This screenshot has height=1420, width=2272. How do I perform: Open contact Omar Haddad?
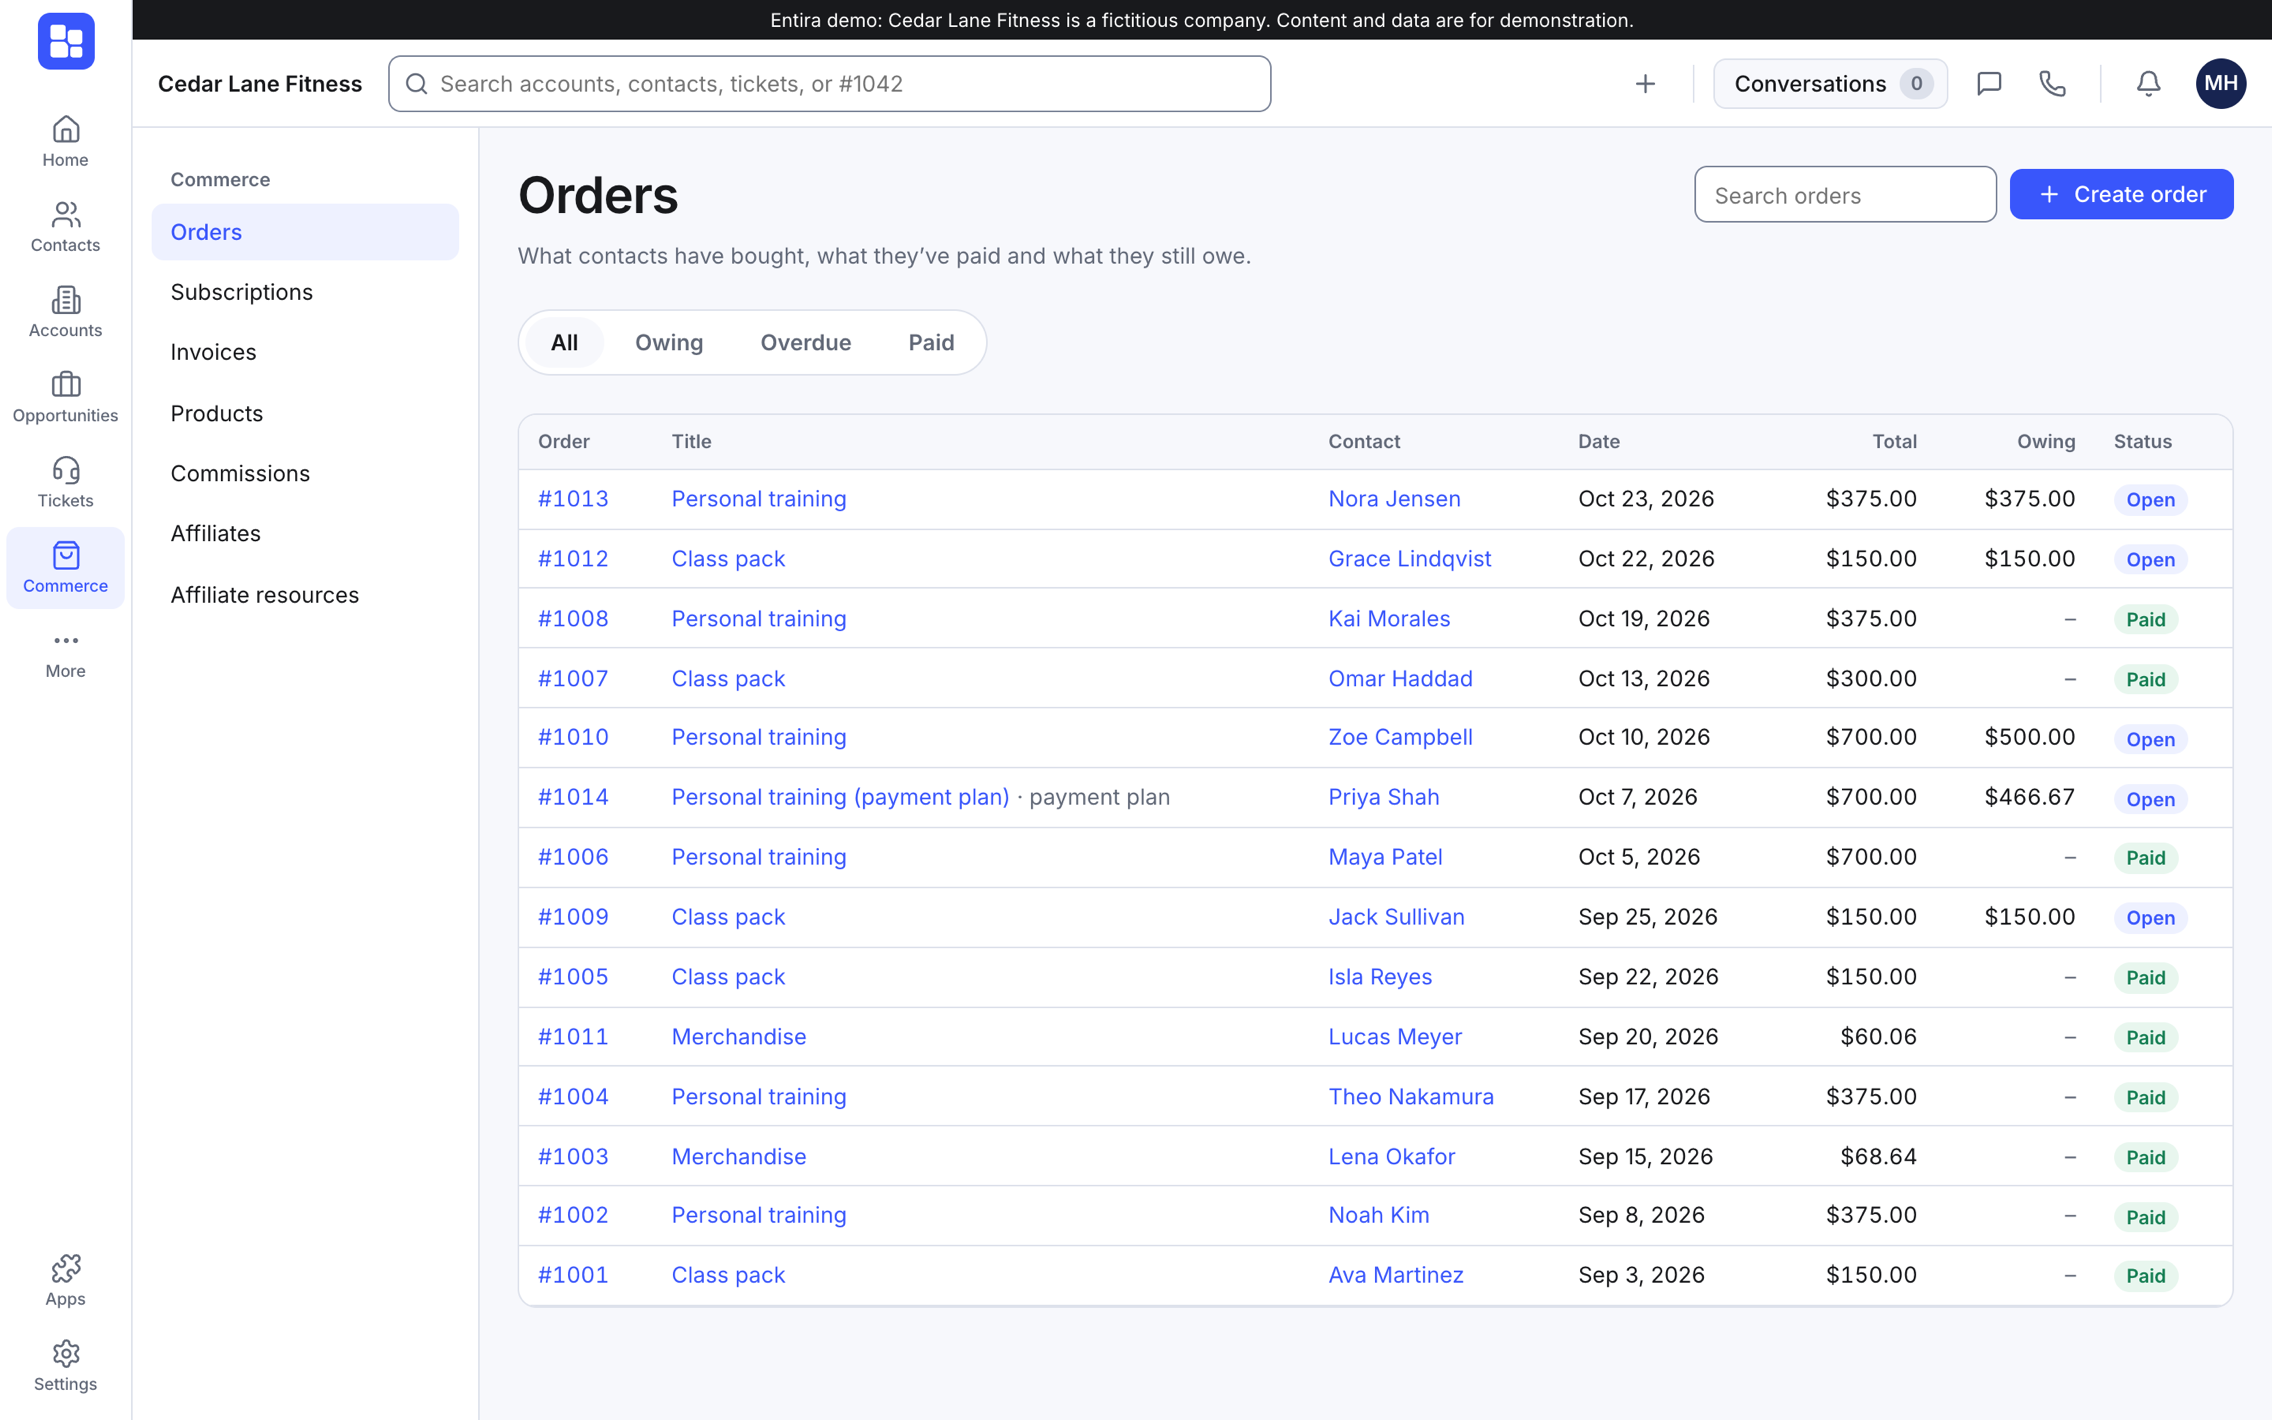[x=1400, y=678]
